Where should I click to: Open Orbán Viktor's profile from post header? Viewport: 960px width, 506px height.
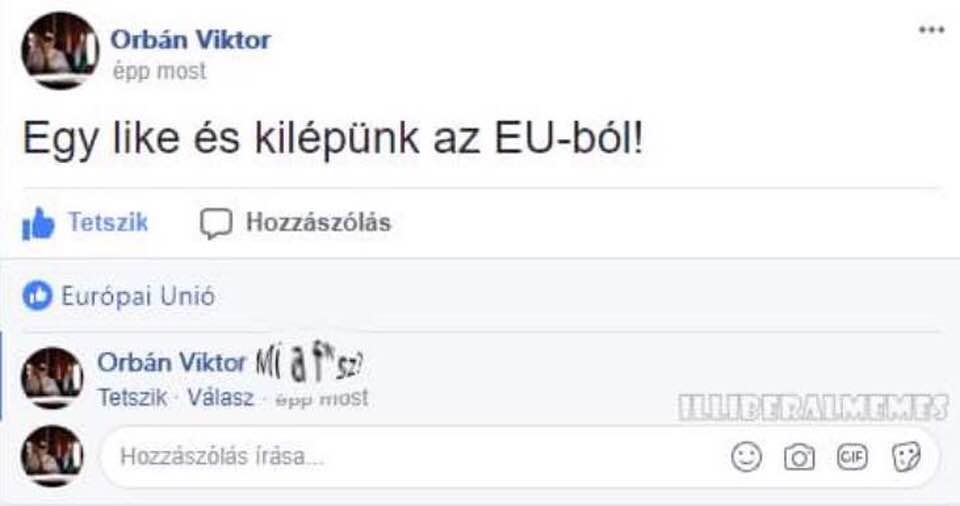click(190, 40)
